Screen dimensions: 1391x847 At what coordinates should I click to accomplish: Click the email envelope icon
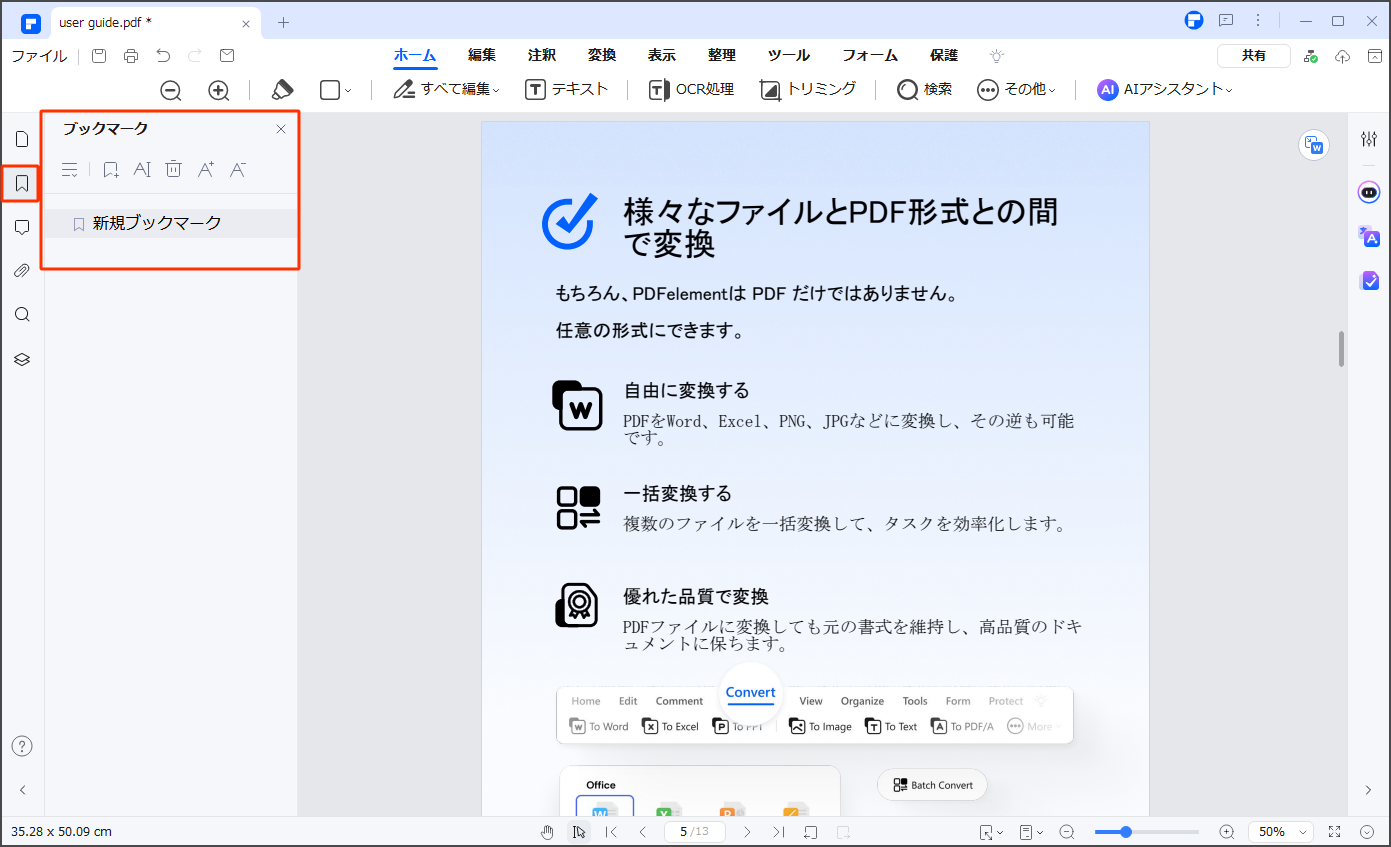click(227, 56)
